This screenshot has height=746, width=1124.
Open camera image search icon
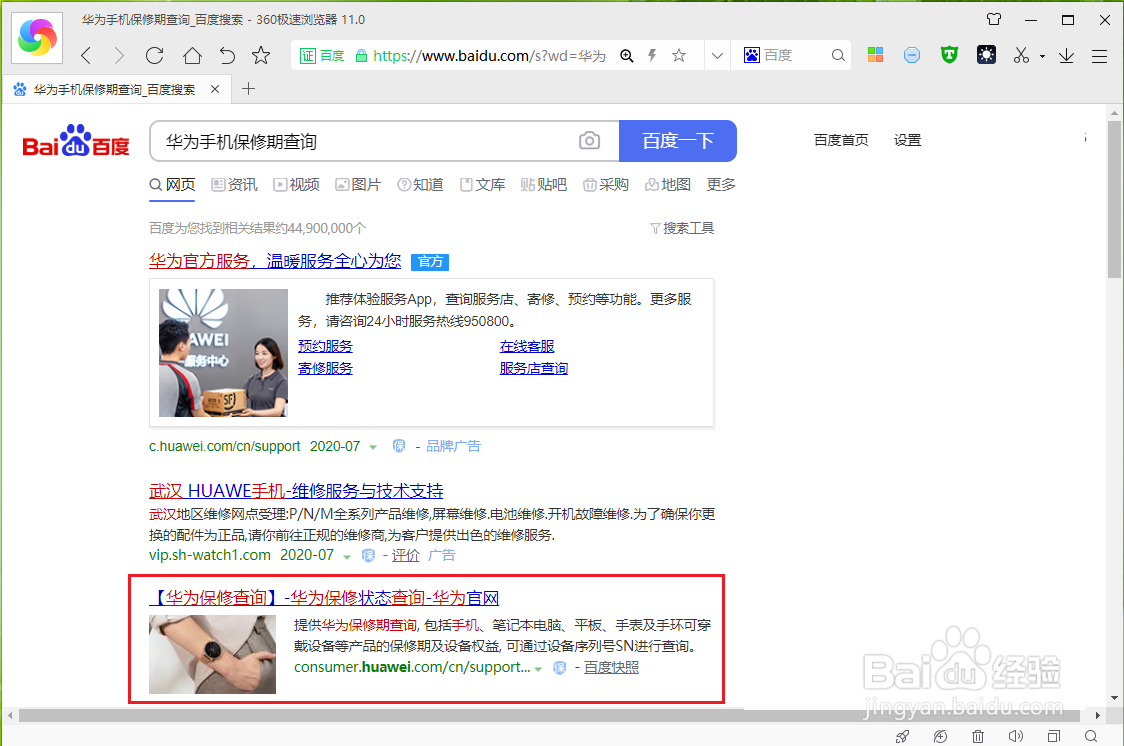pyautogui.click(x=589, y=140)
